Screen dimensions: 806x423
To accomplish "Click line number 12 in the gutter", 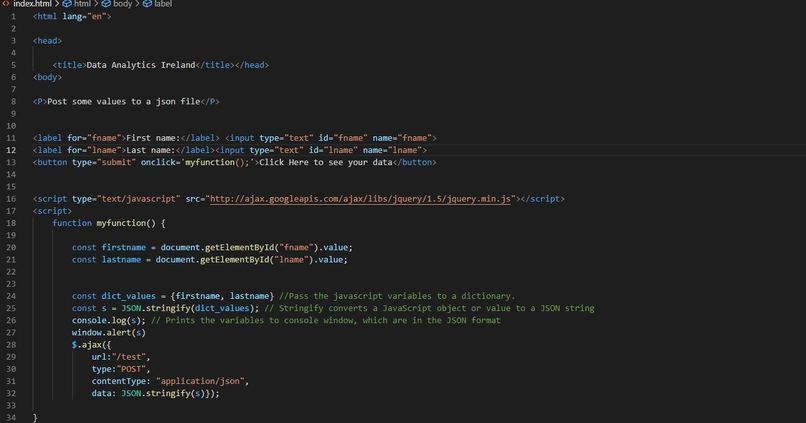I will coord(11,150).
